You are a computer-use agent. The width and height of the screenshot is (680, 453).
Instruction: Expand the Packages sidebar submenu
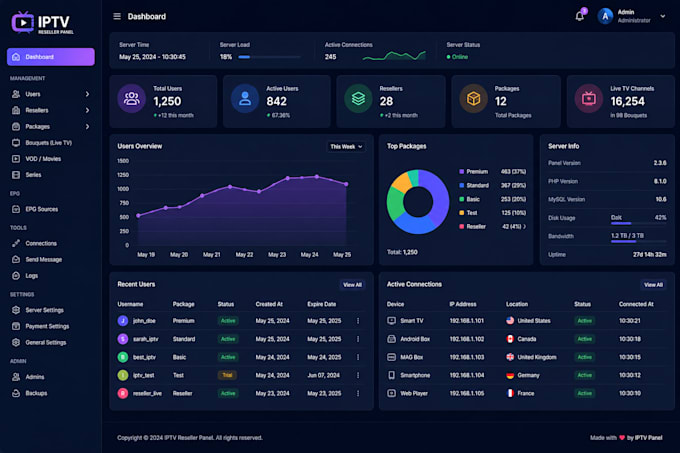coord(87,127)
